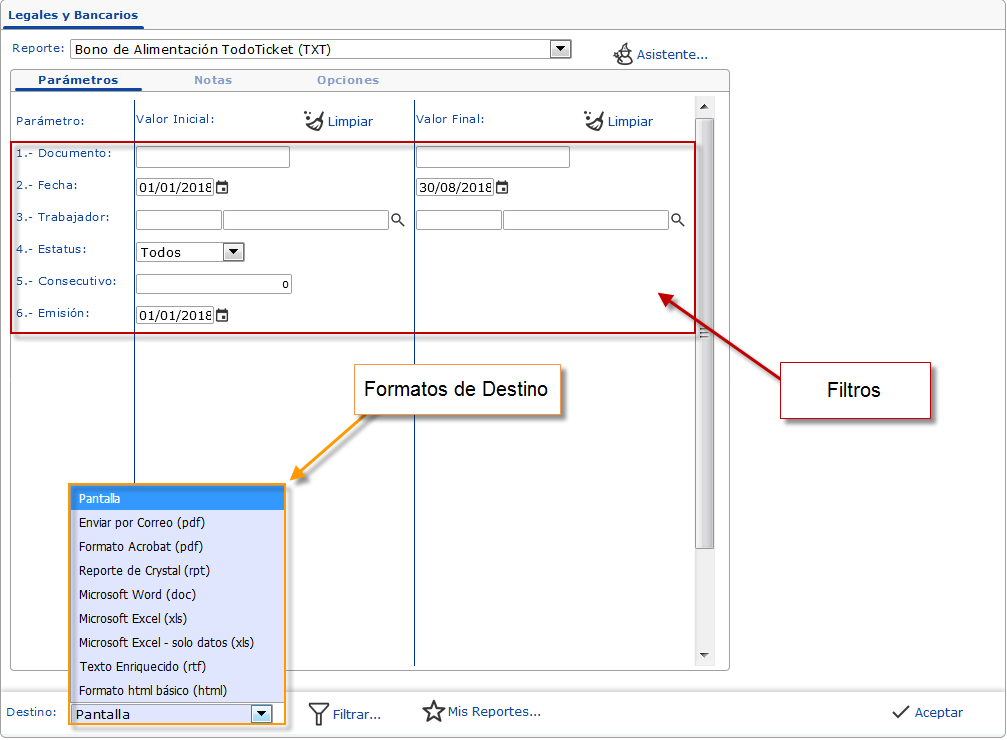Open the Asistente link
Screen dimensions: 1007x740
[x=672, y=55]
